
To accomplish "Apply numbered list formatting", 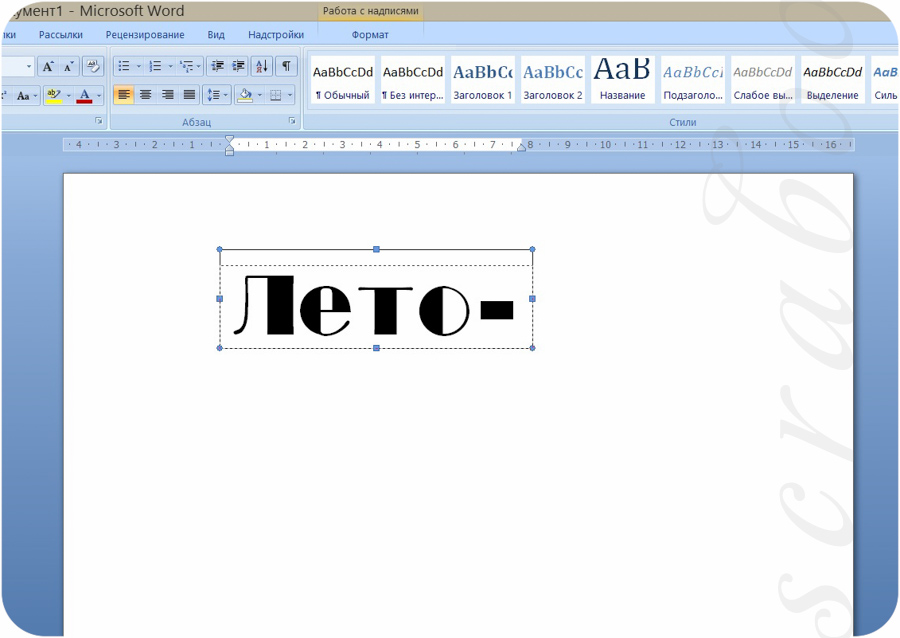I will [x=155, y=67].
